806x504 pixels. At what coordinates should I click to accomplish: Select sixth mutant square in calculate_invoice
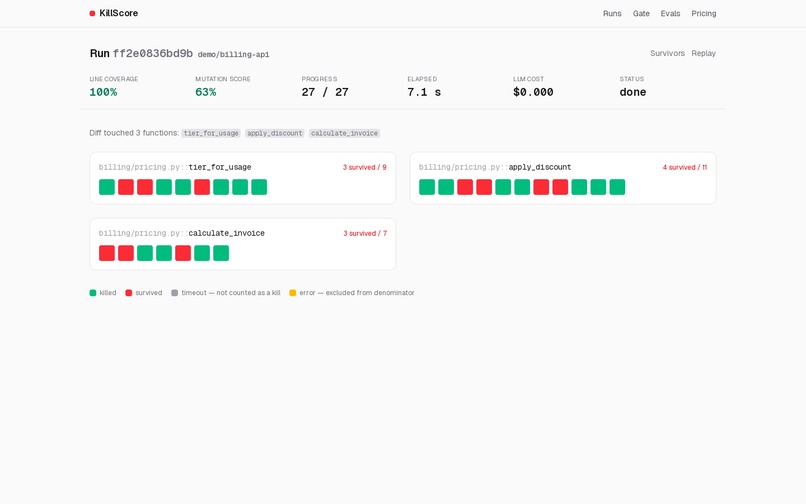coord(202,253)
